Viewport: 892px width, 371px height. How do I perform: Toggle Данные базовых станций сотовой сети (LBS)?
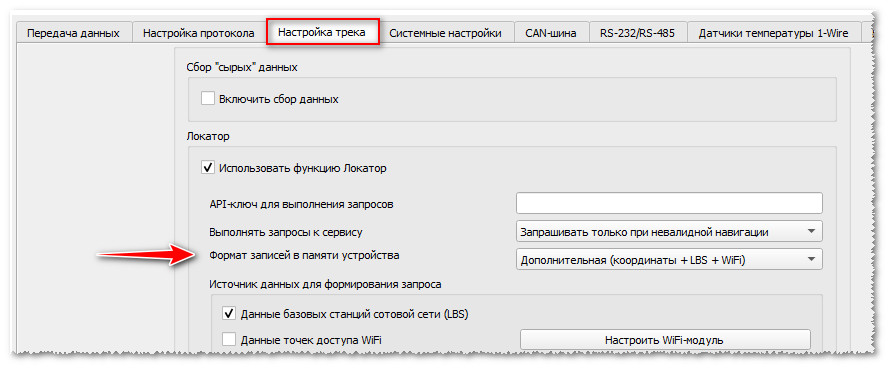pyautogui.click(x=229, y=314)
